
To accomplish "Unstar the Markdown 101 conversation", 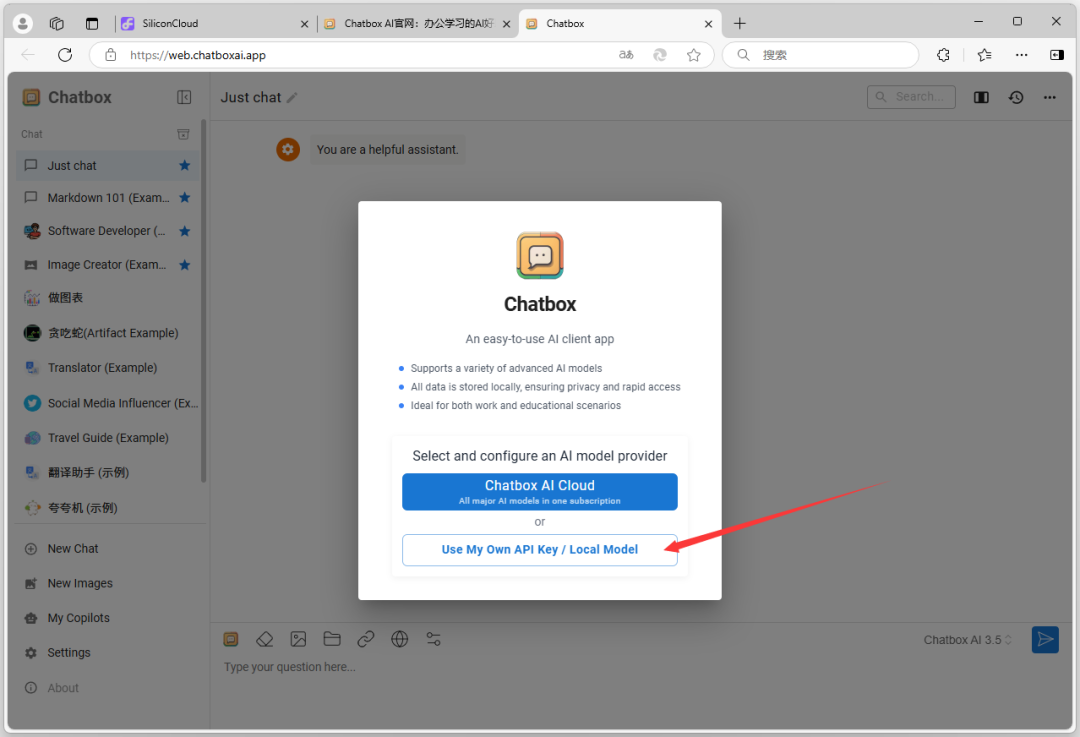I will [x=185, y=198].
